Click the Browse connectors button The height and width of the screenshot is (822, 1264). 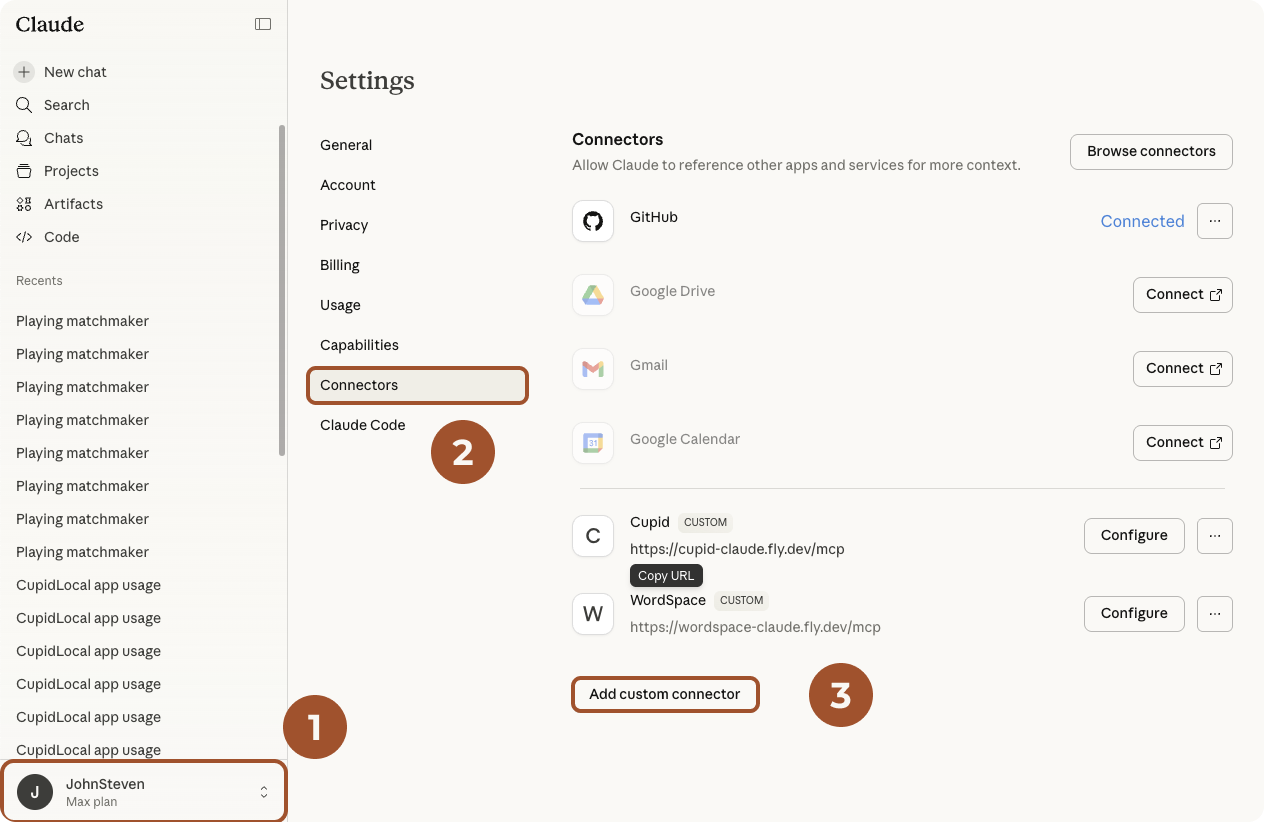(1151, 152)
